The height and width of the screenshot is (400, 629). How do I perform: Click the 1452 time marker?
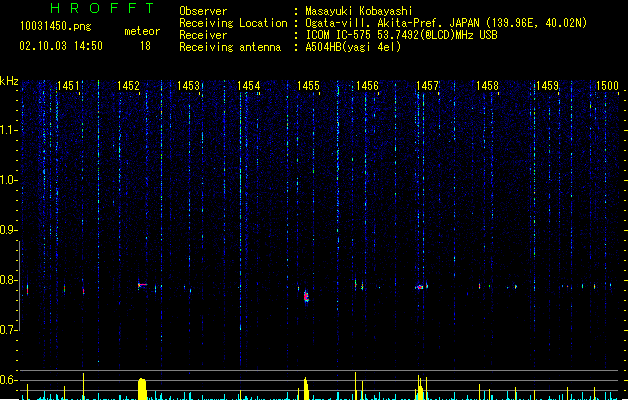[128, 86]
